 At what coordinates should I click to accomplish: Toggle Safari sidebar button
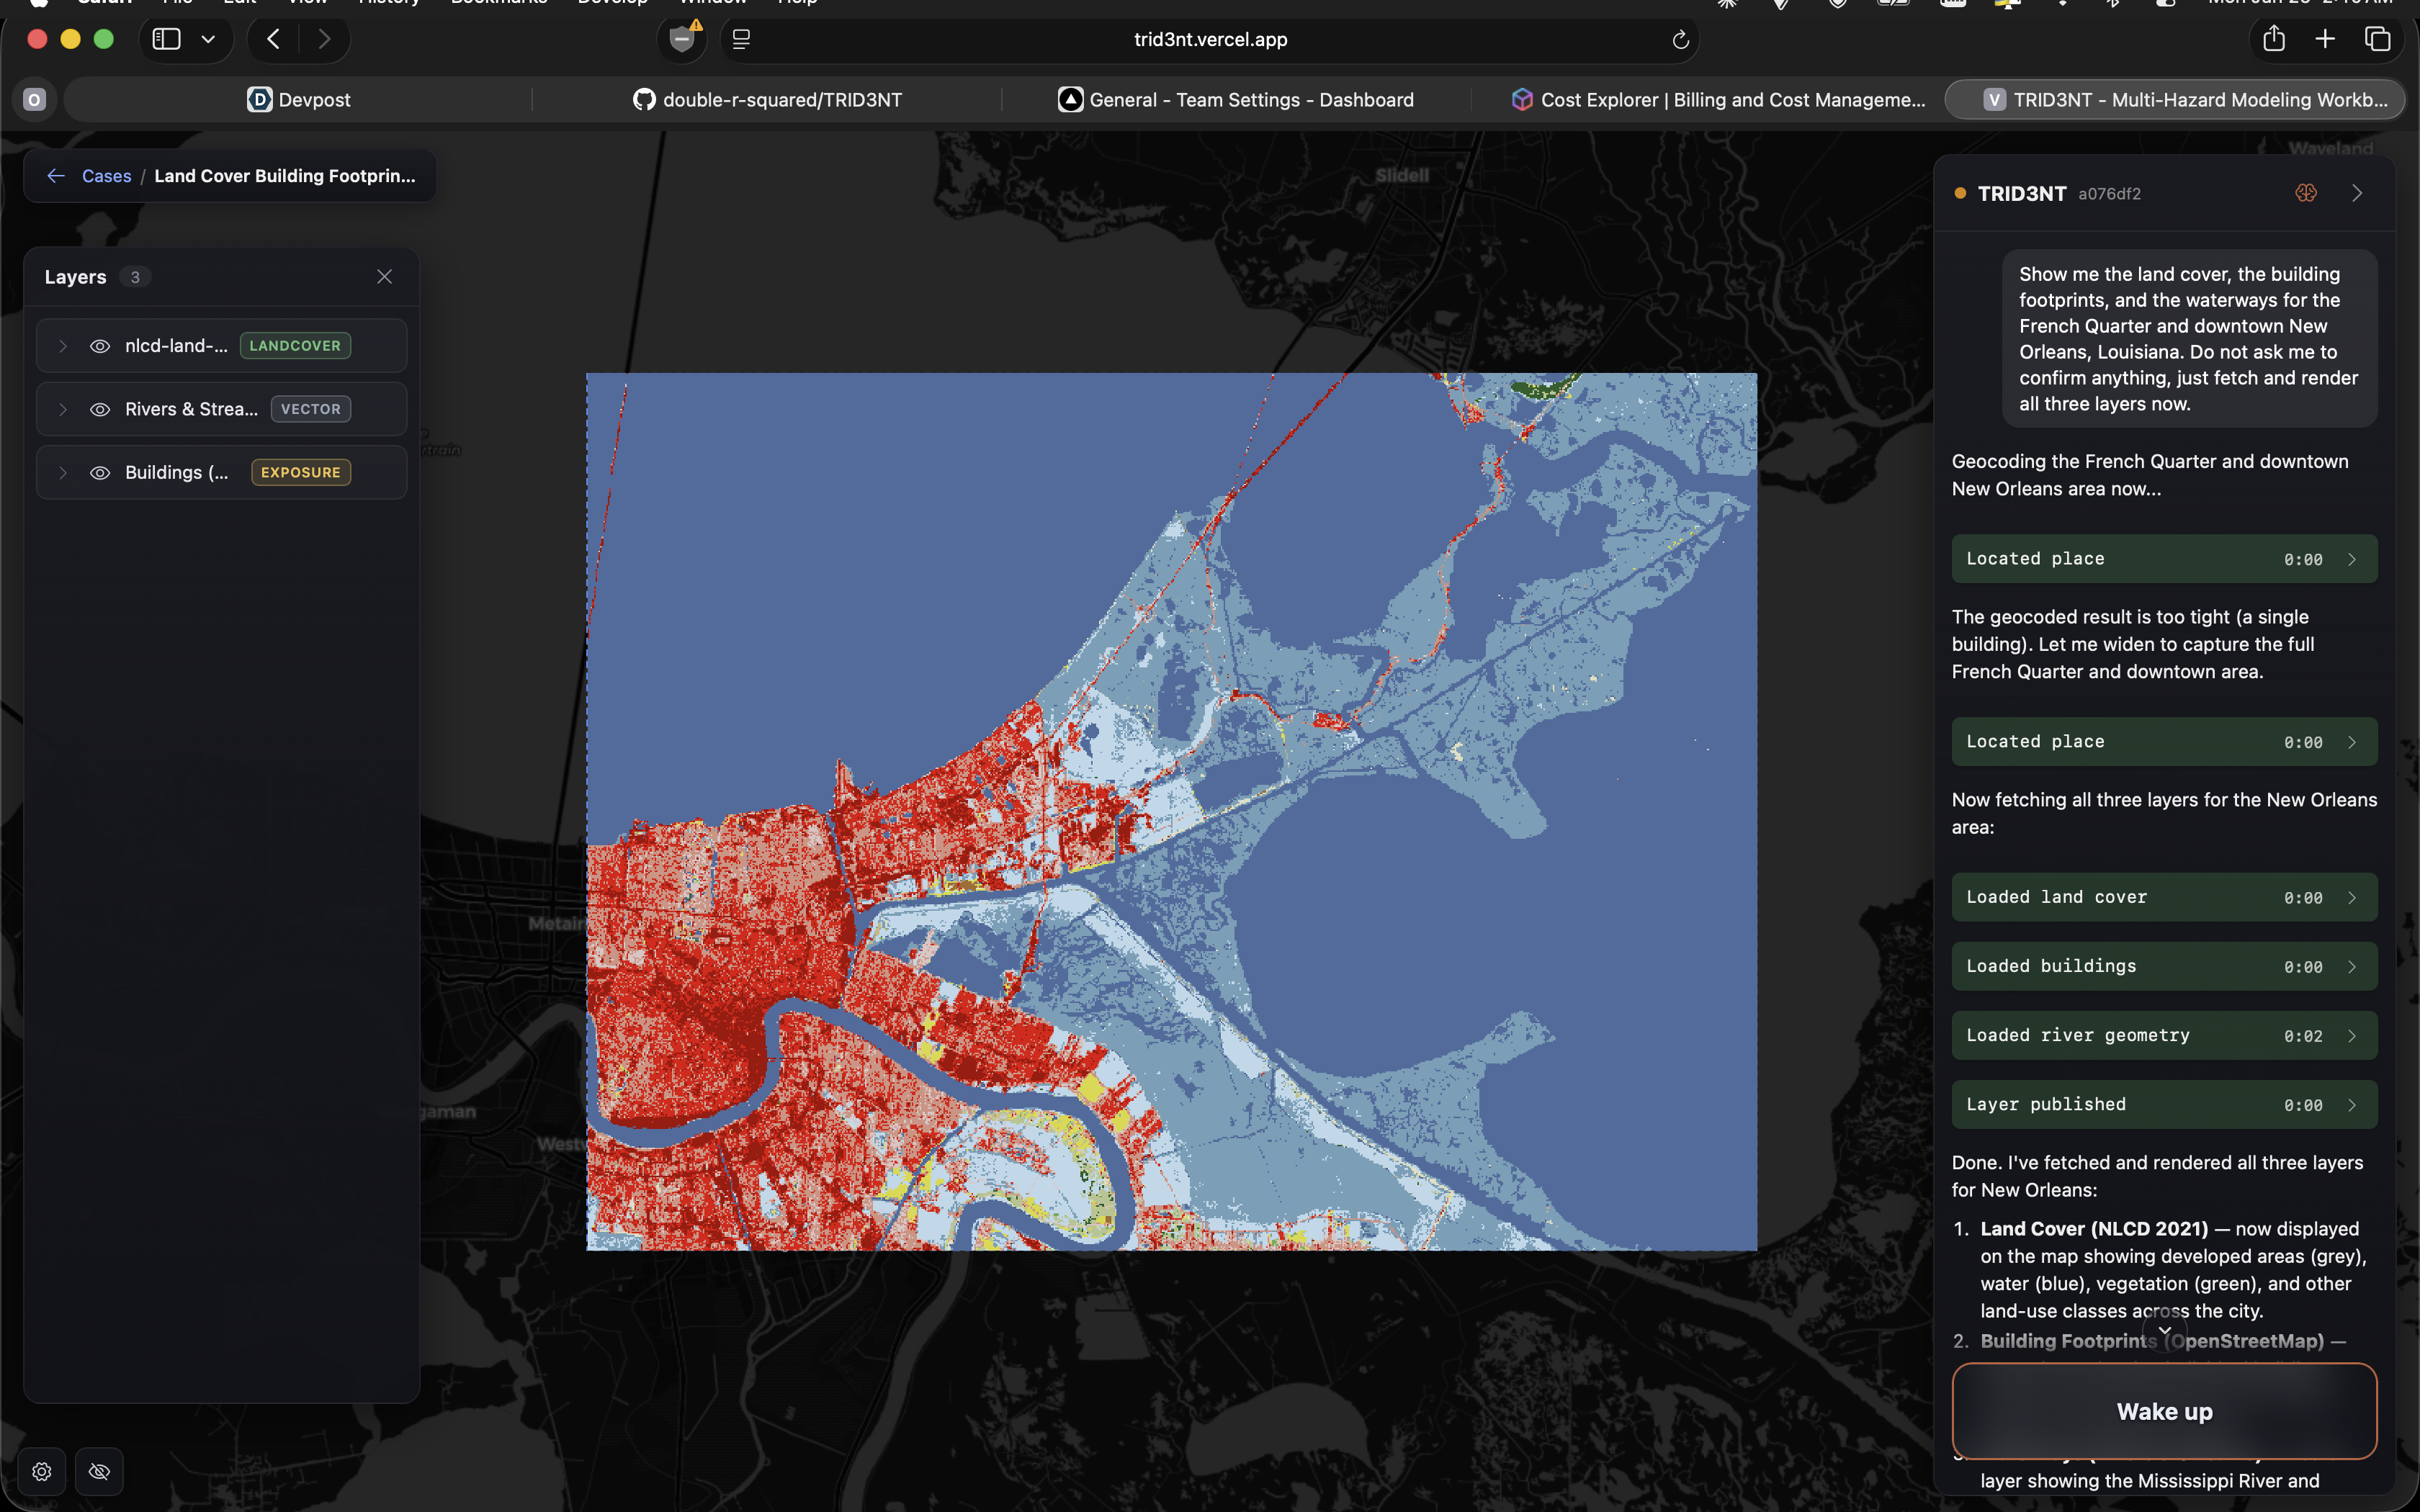click(166, 39)
